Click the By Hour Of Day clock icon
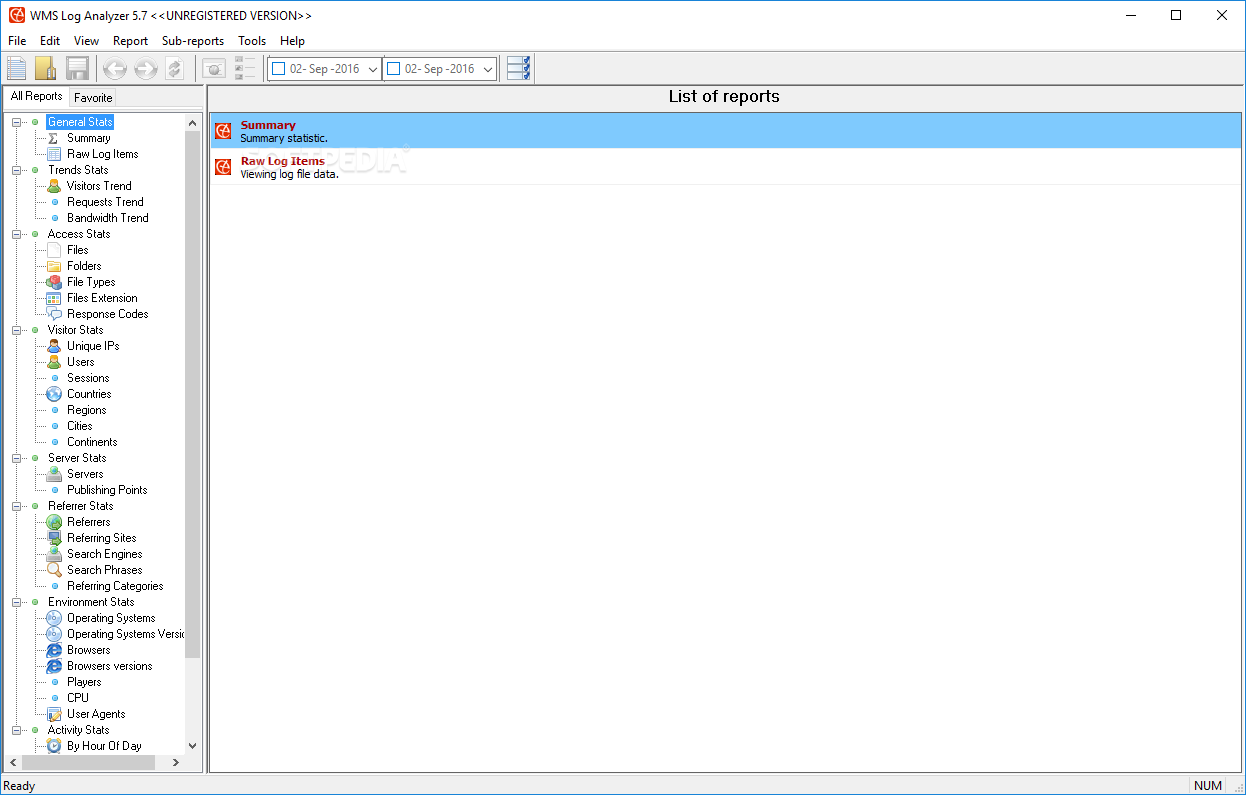The image size is (1246, 795). coord(54,746)
